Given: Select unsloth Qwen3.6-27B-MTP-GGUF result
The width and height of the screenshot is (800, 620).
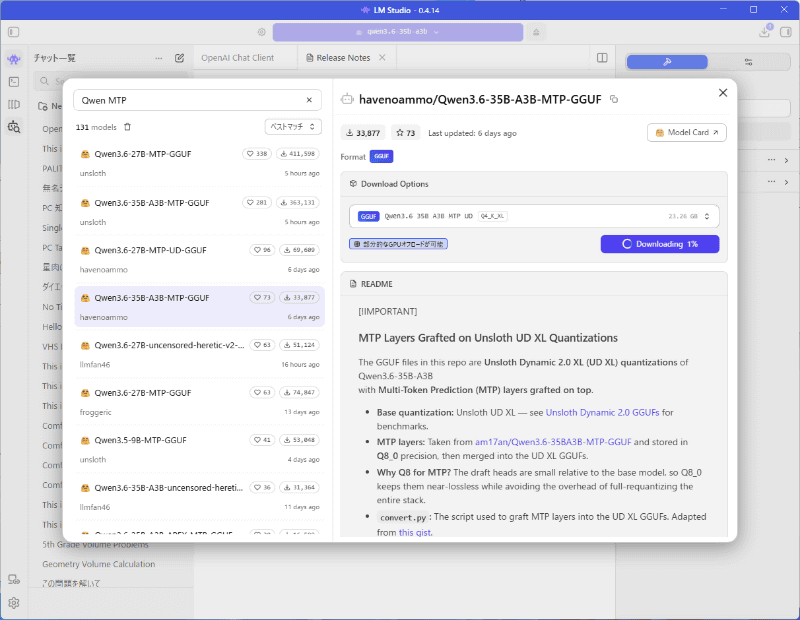Looking at the screenshot, I should click(199, 163).
